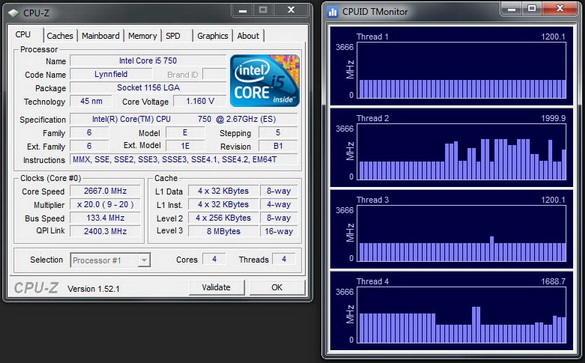585x363 pixels.
Task: Click the Instructions field listing MMX, SSE
Action: pyautogui.click(x=184, y=159)
